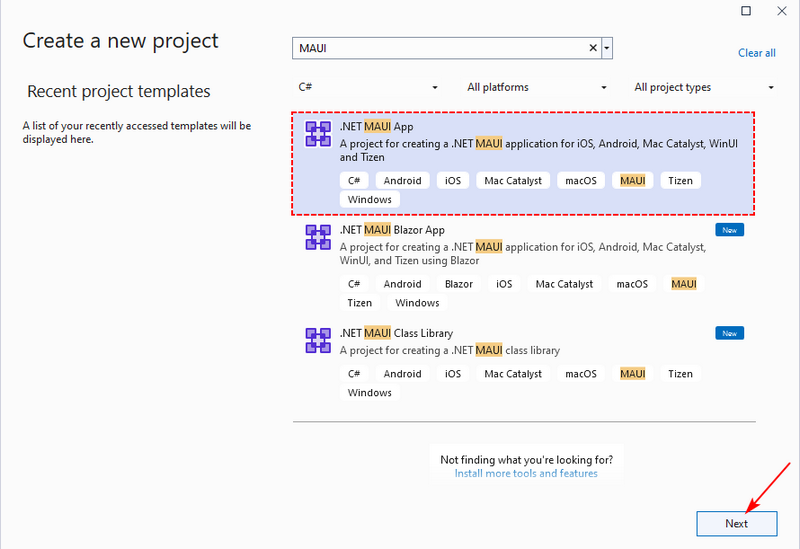Open the All platforms filter dropdown
This screenshot has height=549, width=800.
537,87
